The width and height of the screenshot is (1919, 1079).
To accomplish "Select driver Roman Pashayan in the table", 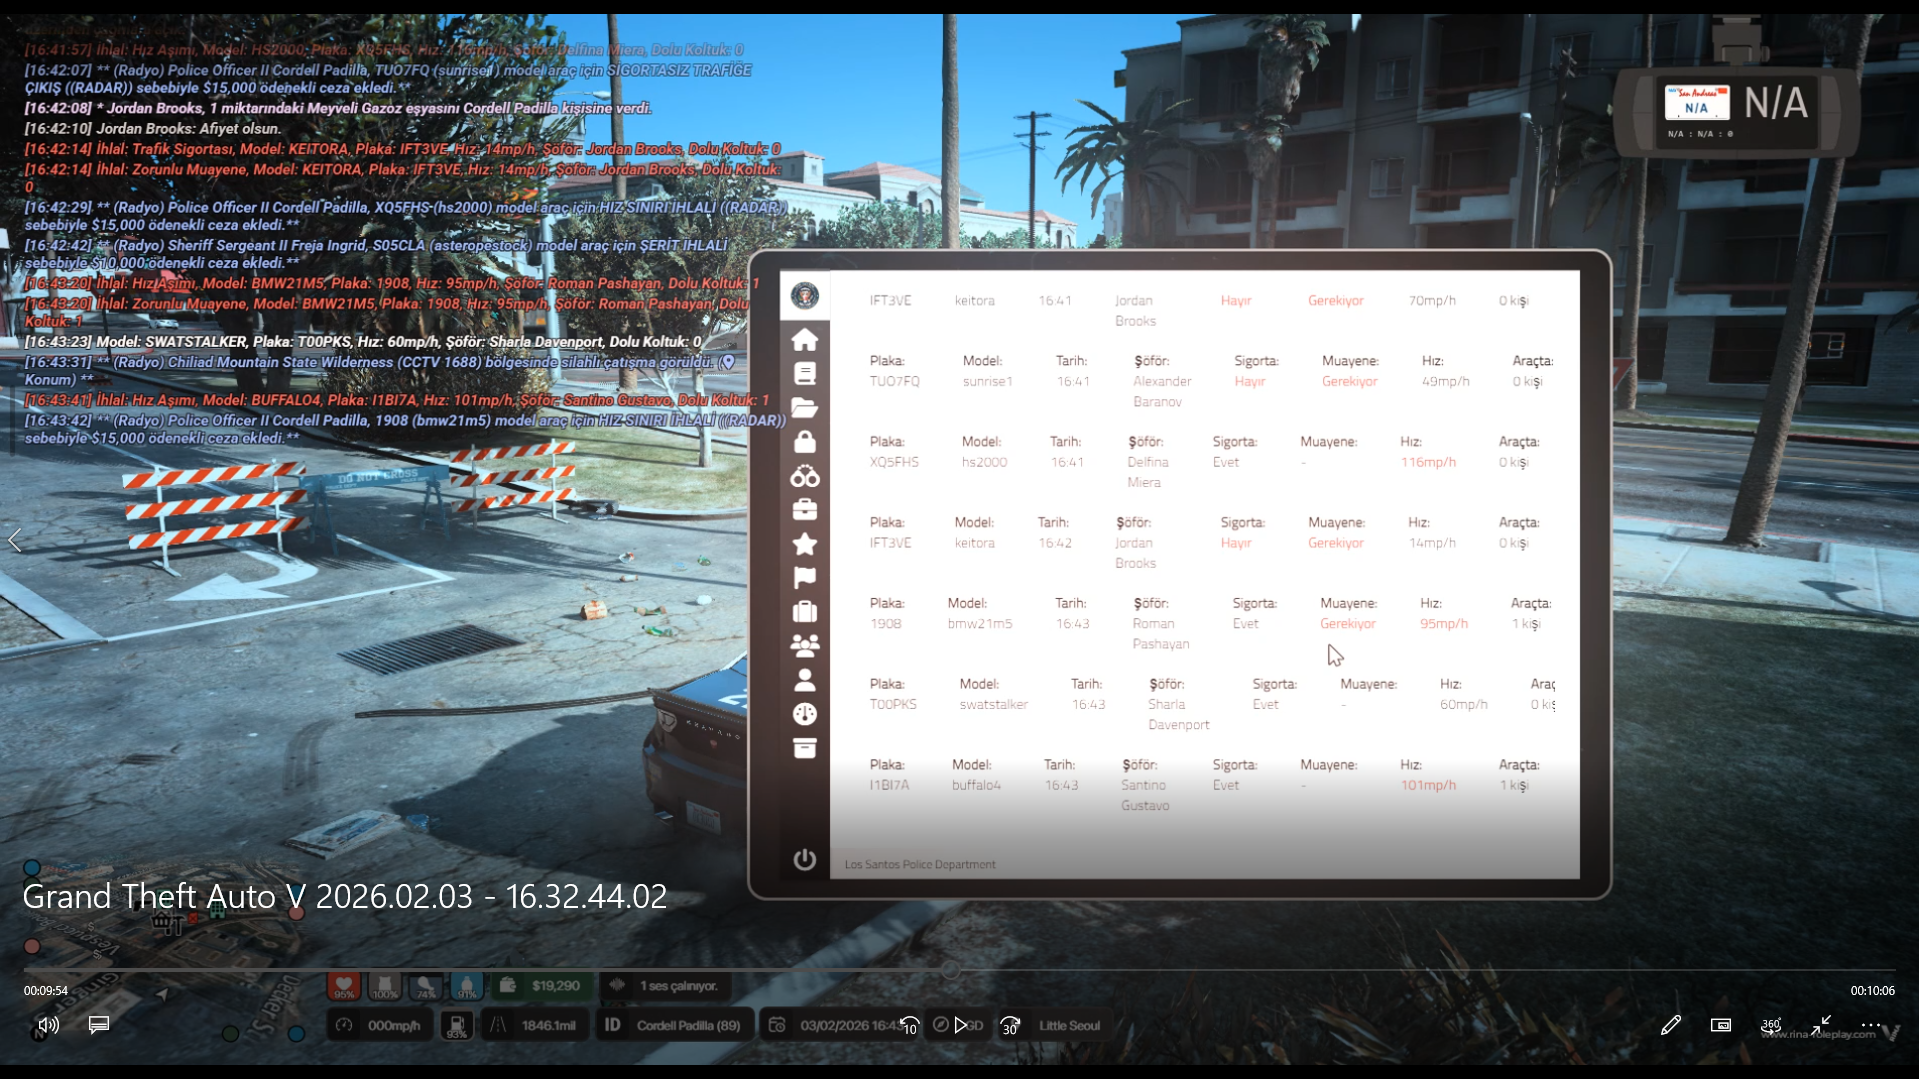I will click(x=1160, y=634).
